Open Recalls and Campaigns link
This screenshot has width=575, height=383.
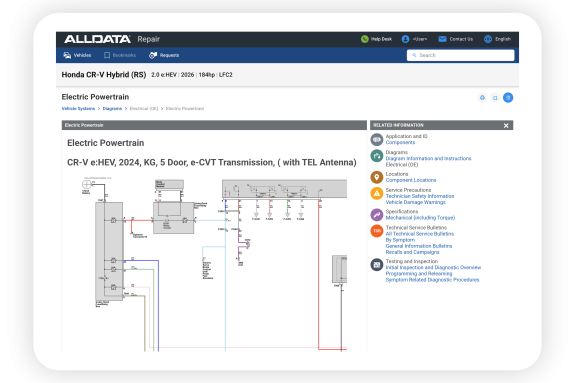click(x=412, y=252)
